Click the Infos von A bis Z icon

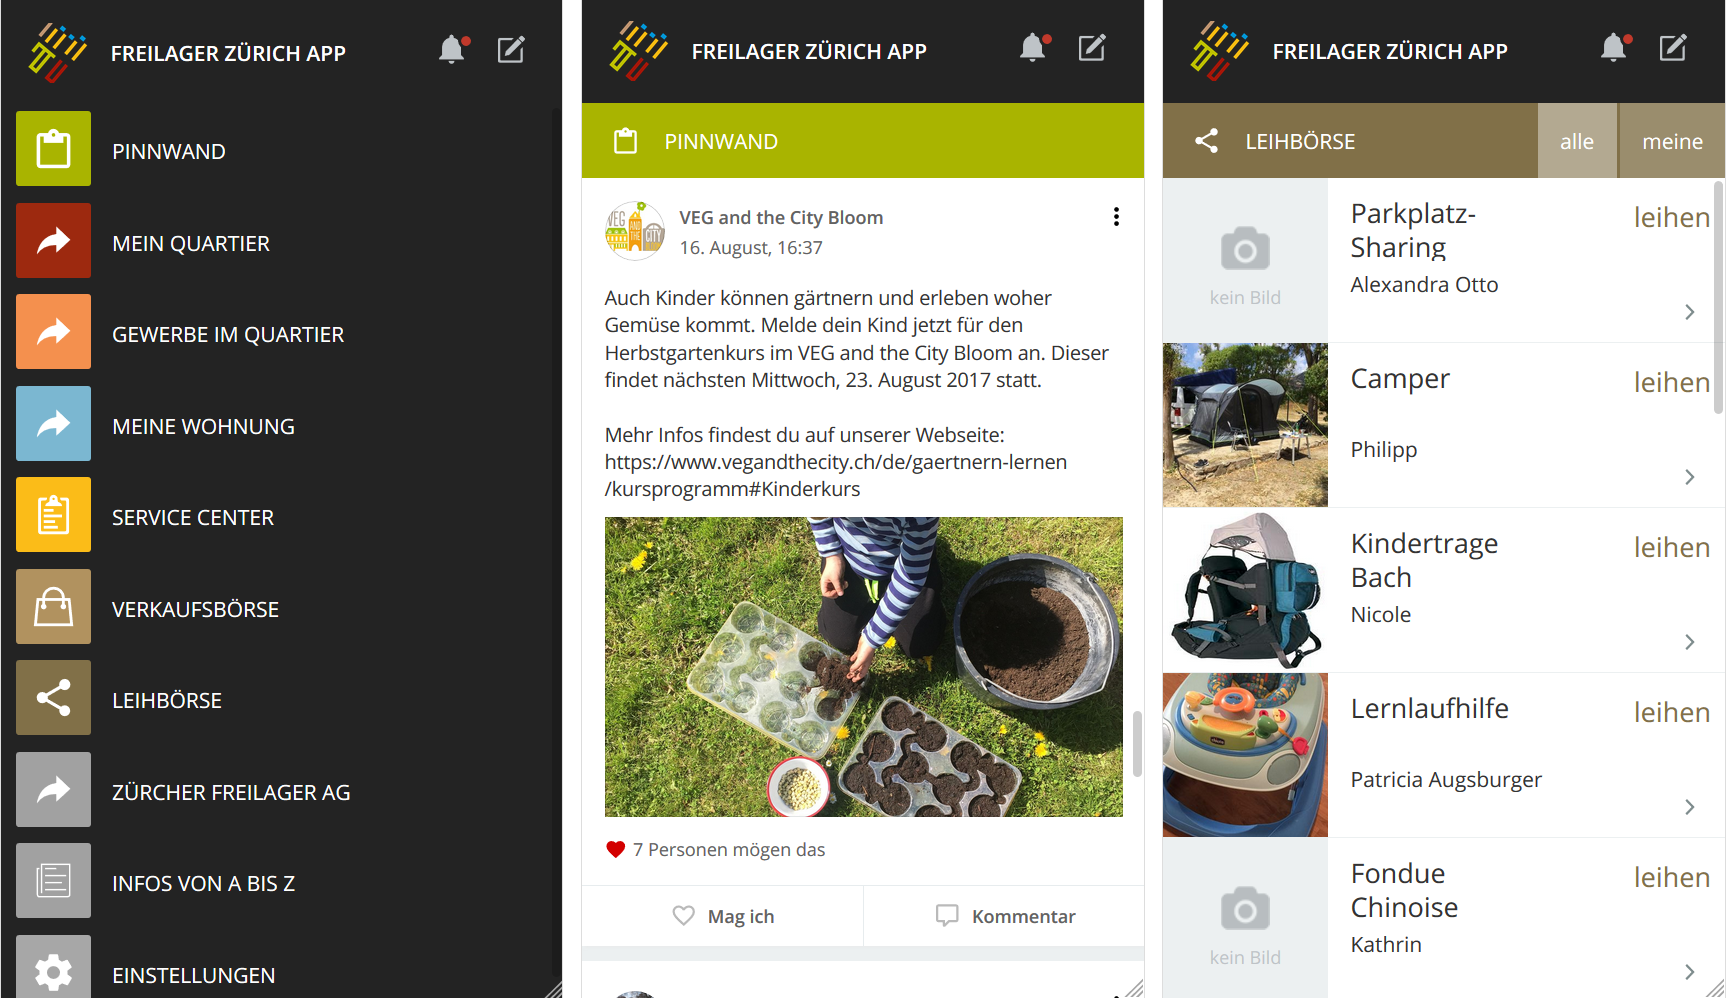pos(53,881)
